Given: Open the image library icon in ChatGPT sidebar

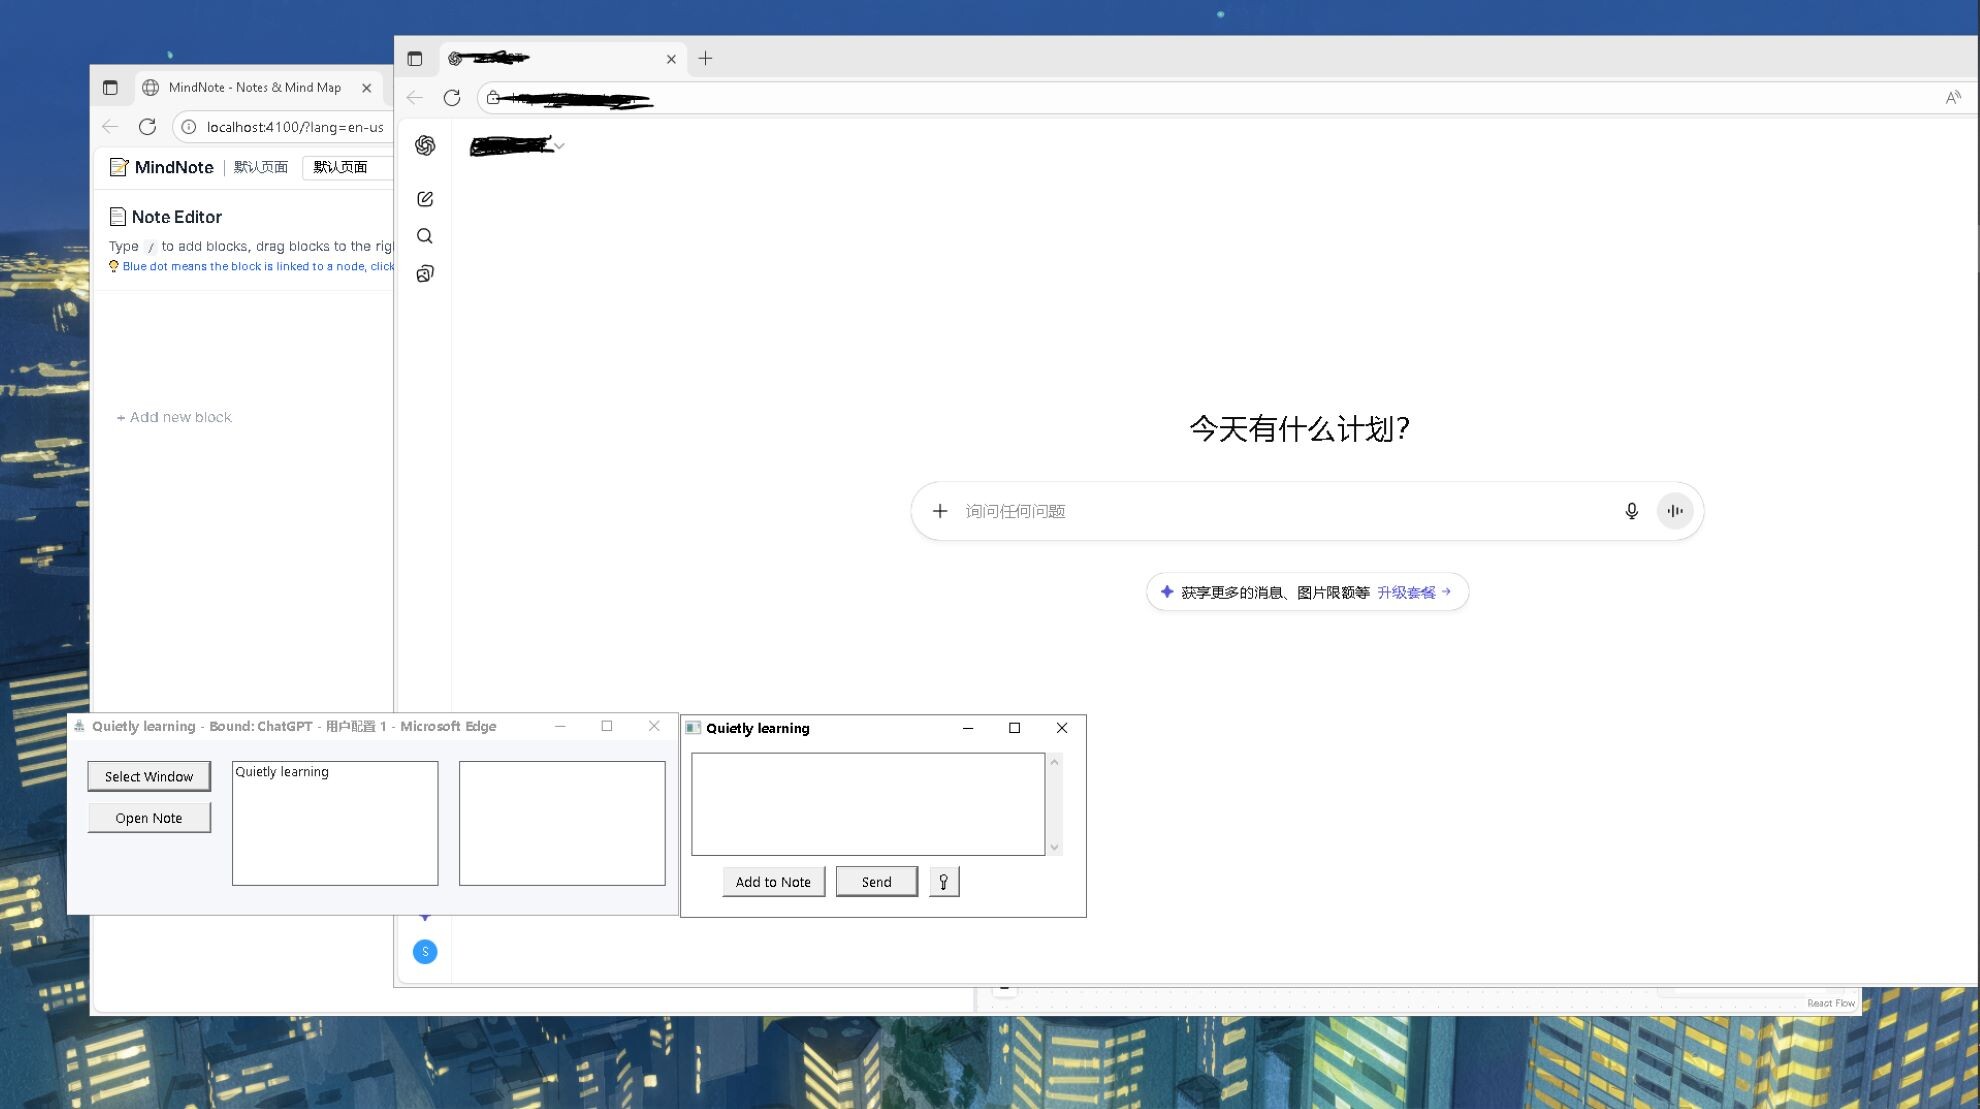Looking at the screenshot, I should point(425,273).
